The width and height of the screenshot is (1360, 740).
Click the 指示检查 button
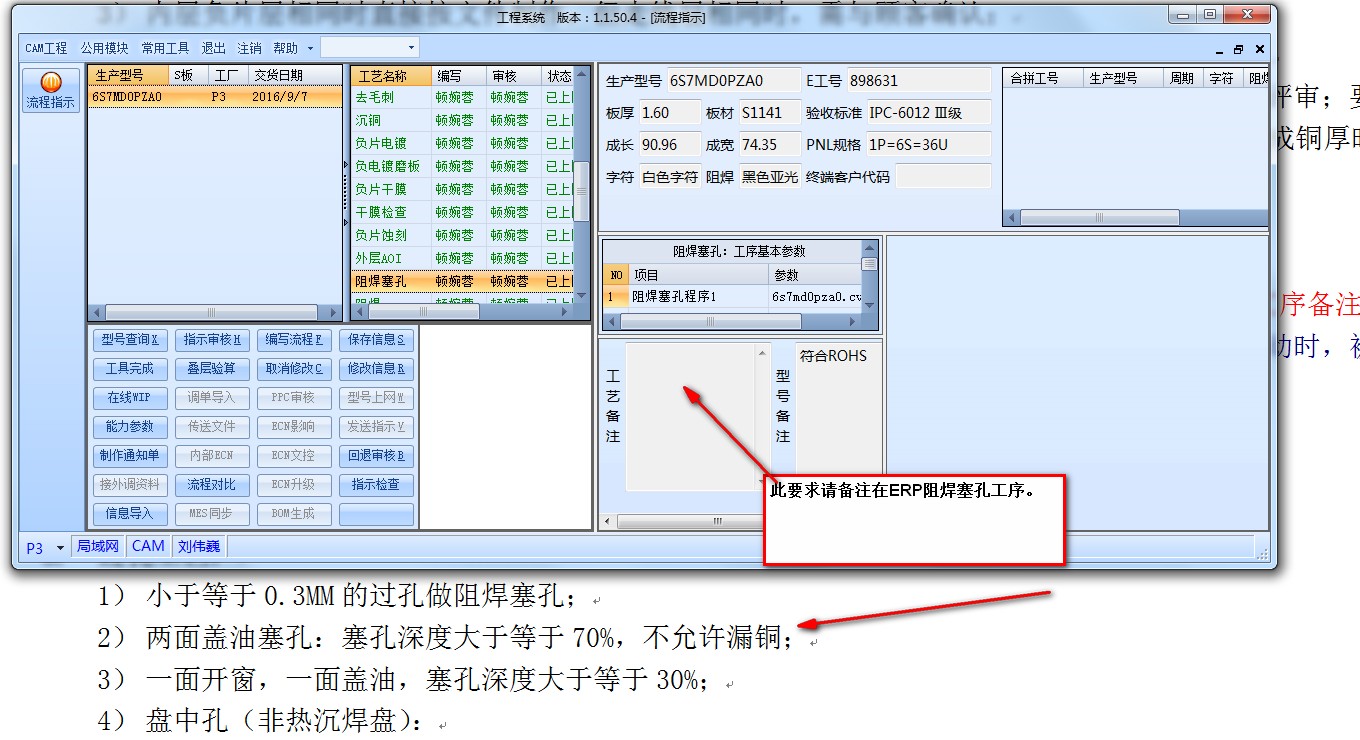pos(376,485)
